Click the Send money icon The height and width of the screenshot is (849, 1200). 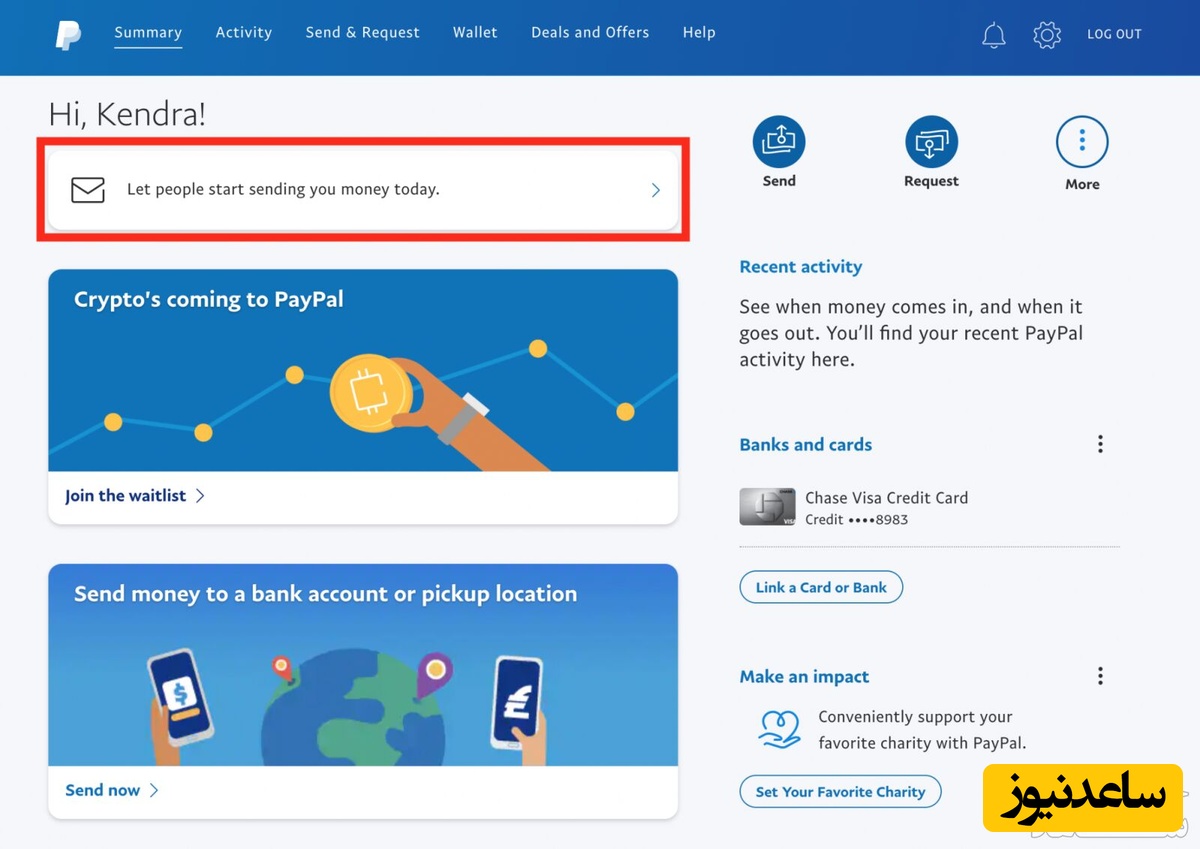tap(778, 143)
